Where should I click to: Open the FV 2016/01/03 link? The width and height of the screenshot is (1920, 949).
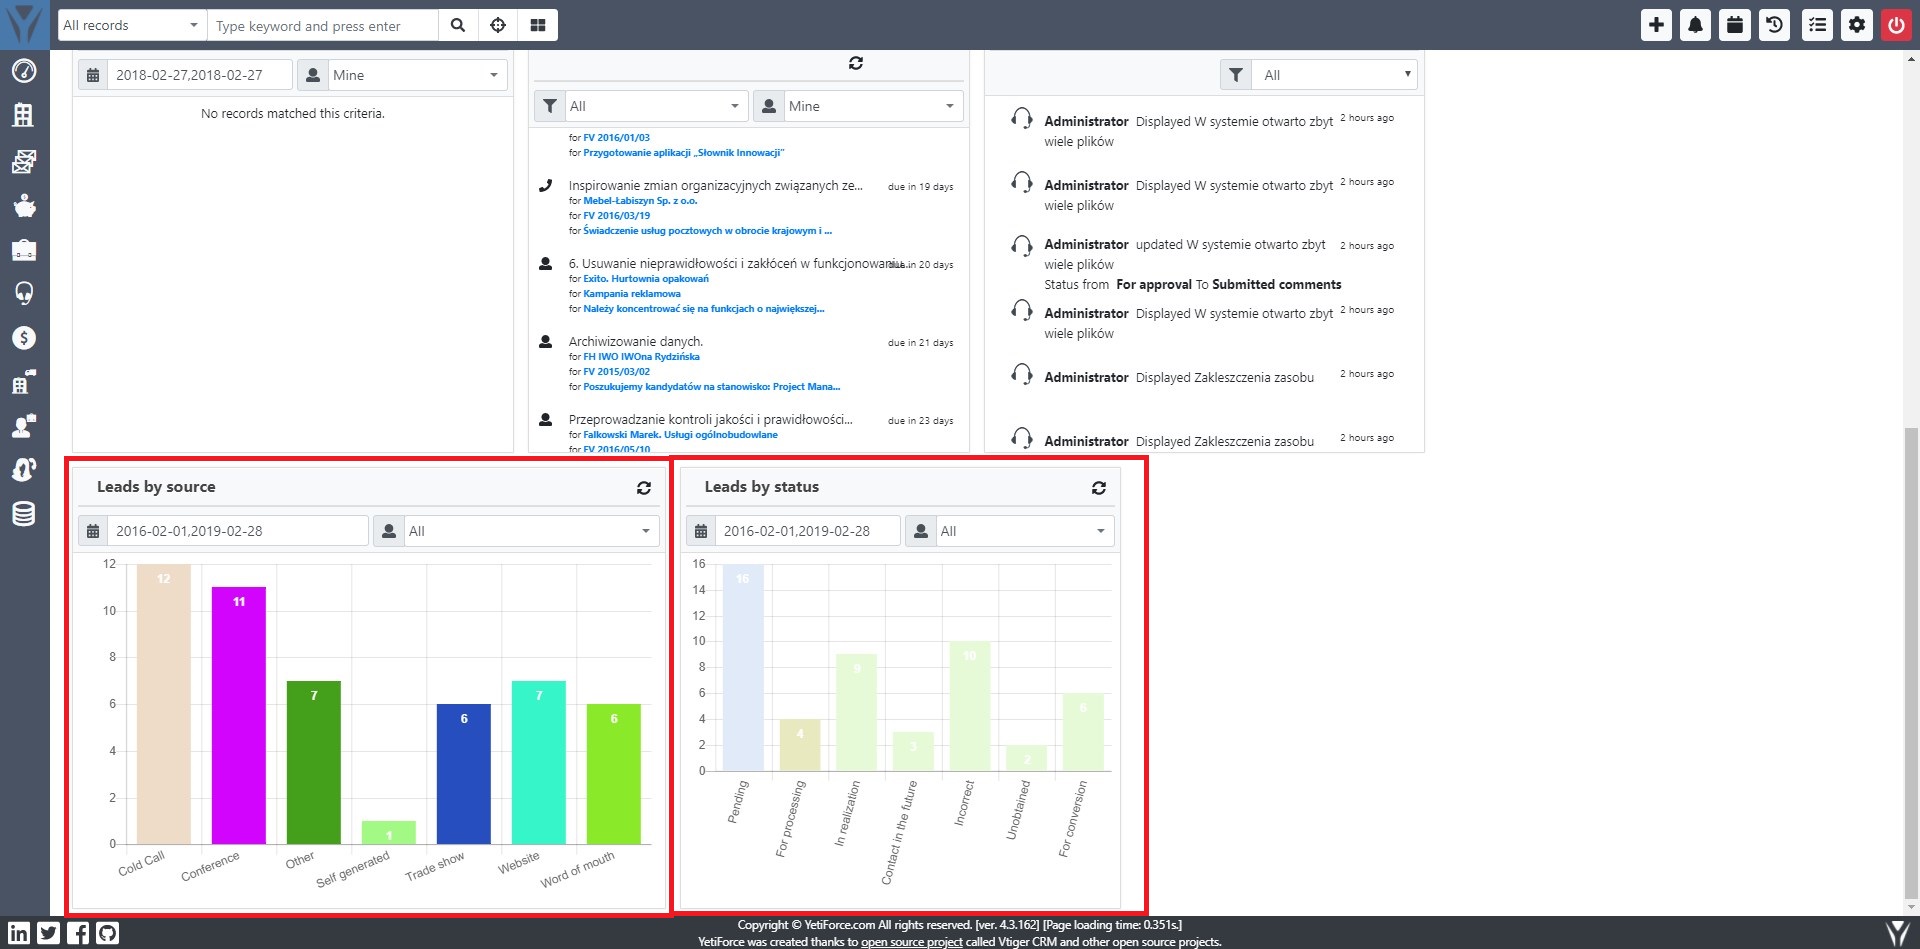tap(616, 138)
